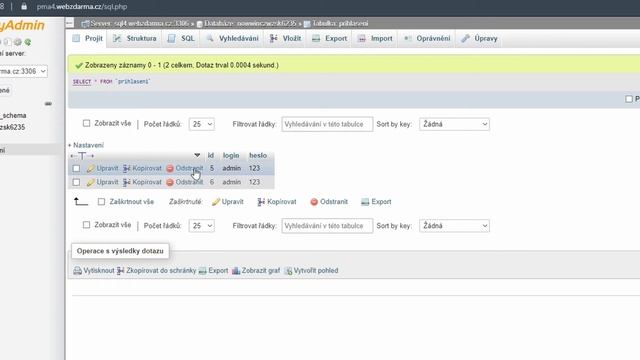
Task: Select _schema database in sidebar tree
Action: (x=13, y=116)
